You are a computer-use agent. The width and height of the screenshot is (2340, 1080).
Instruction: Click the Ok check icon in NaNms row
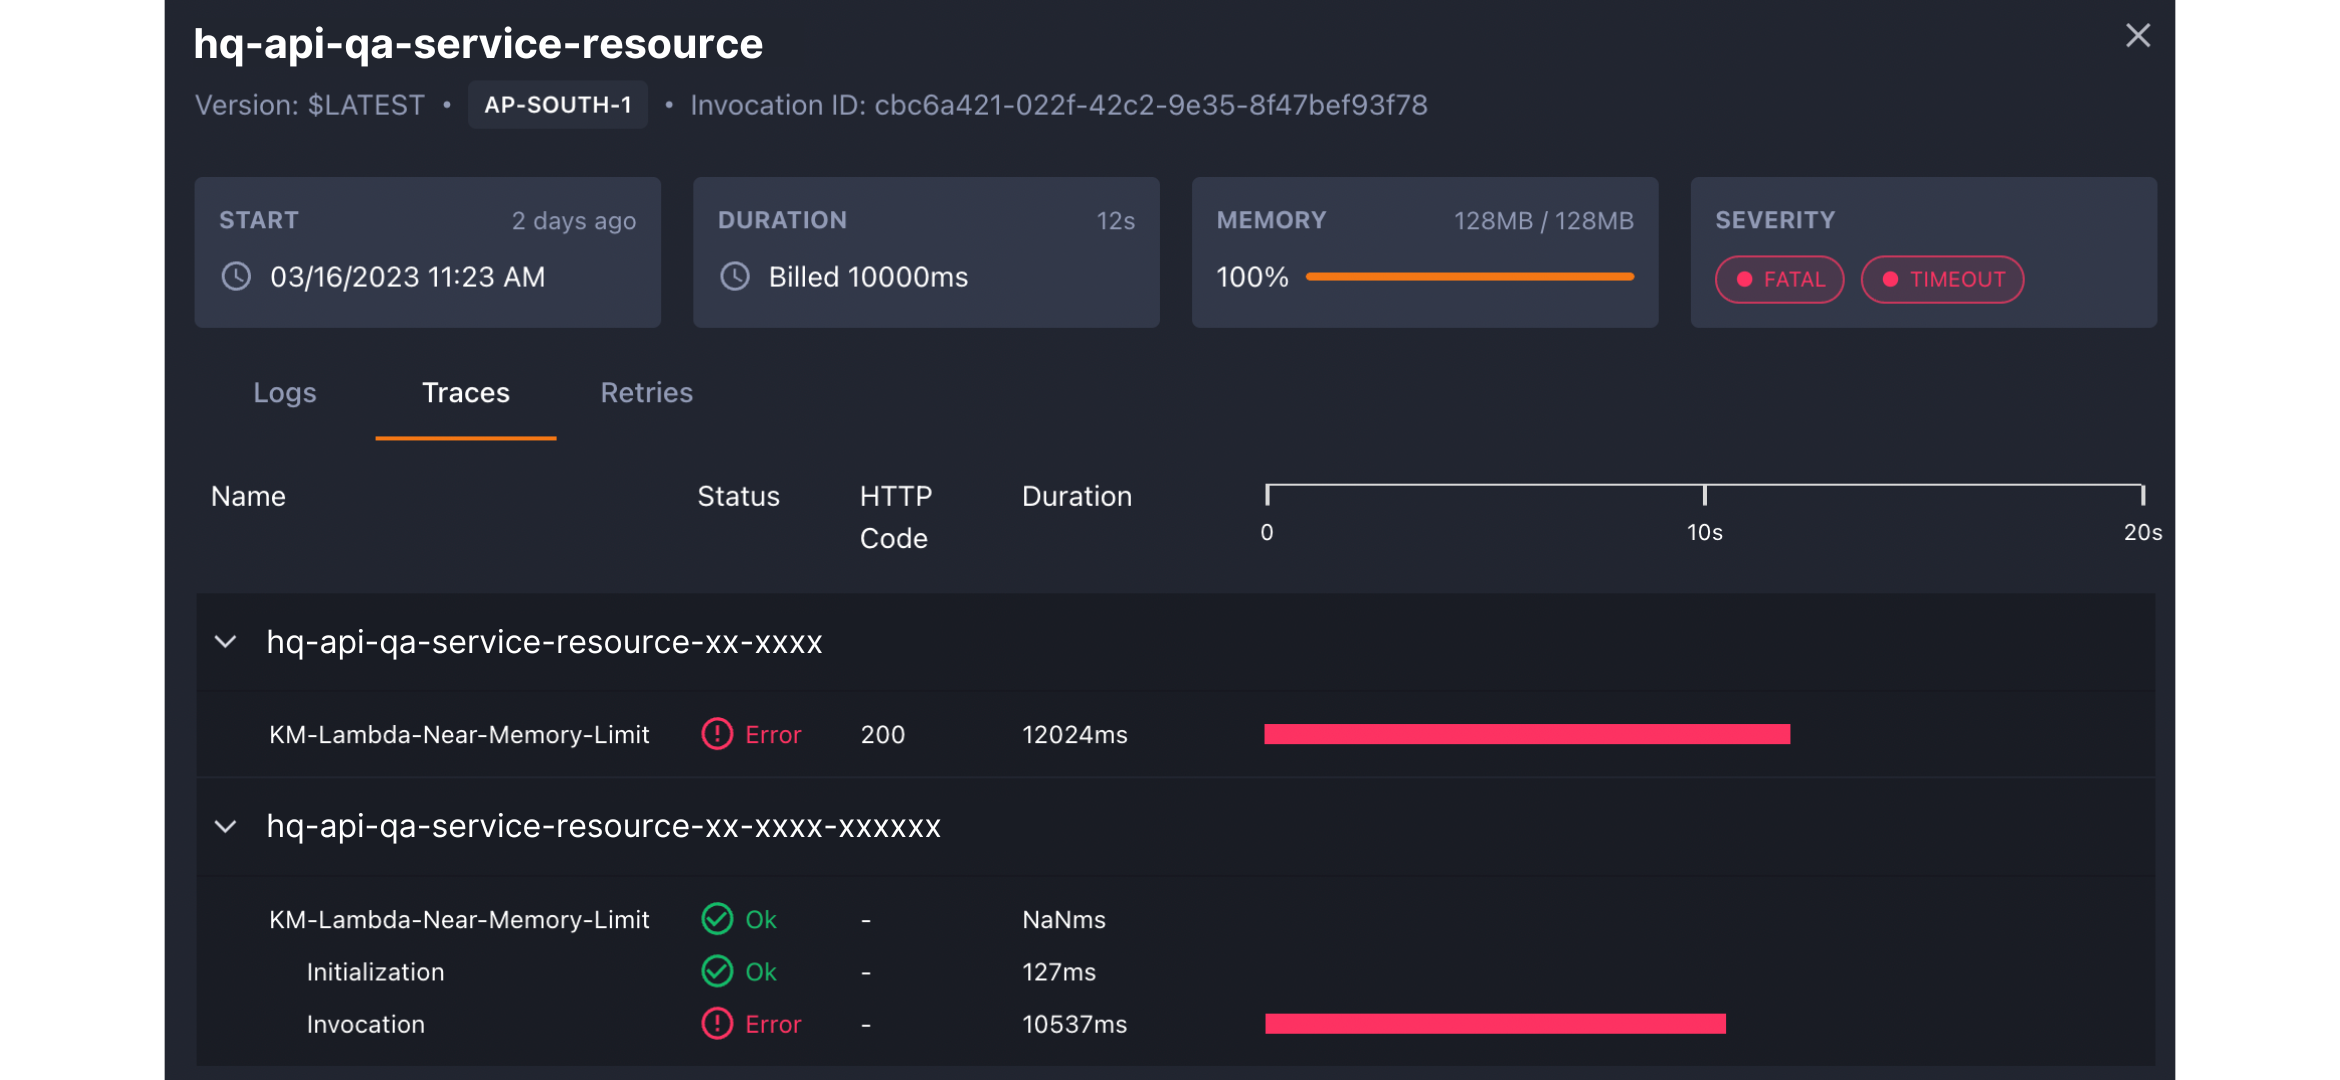pos(717,919)
